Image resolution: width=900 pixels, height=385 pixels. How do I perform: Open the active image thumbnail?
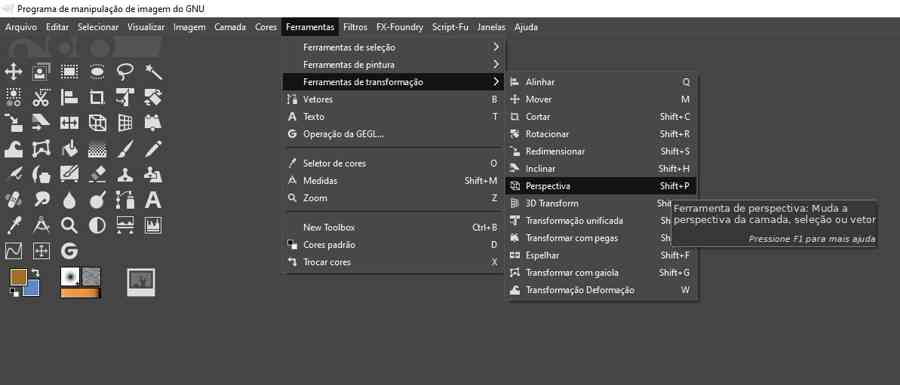point(141,282)
